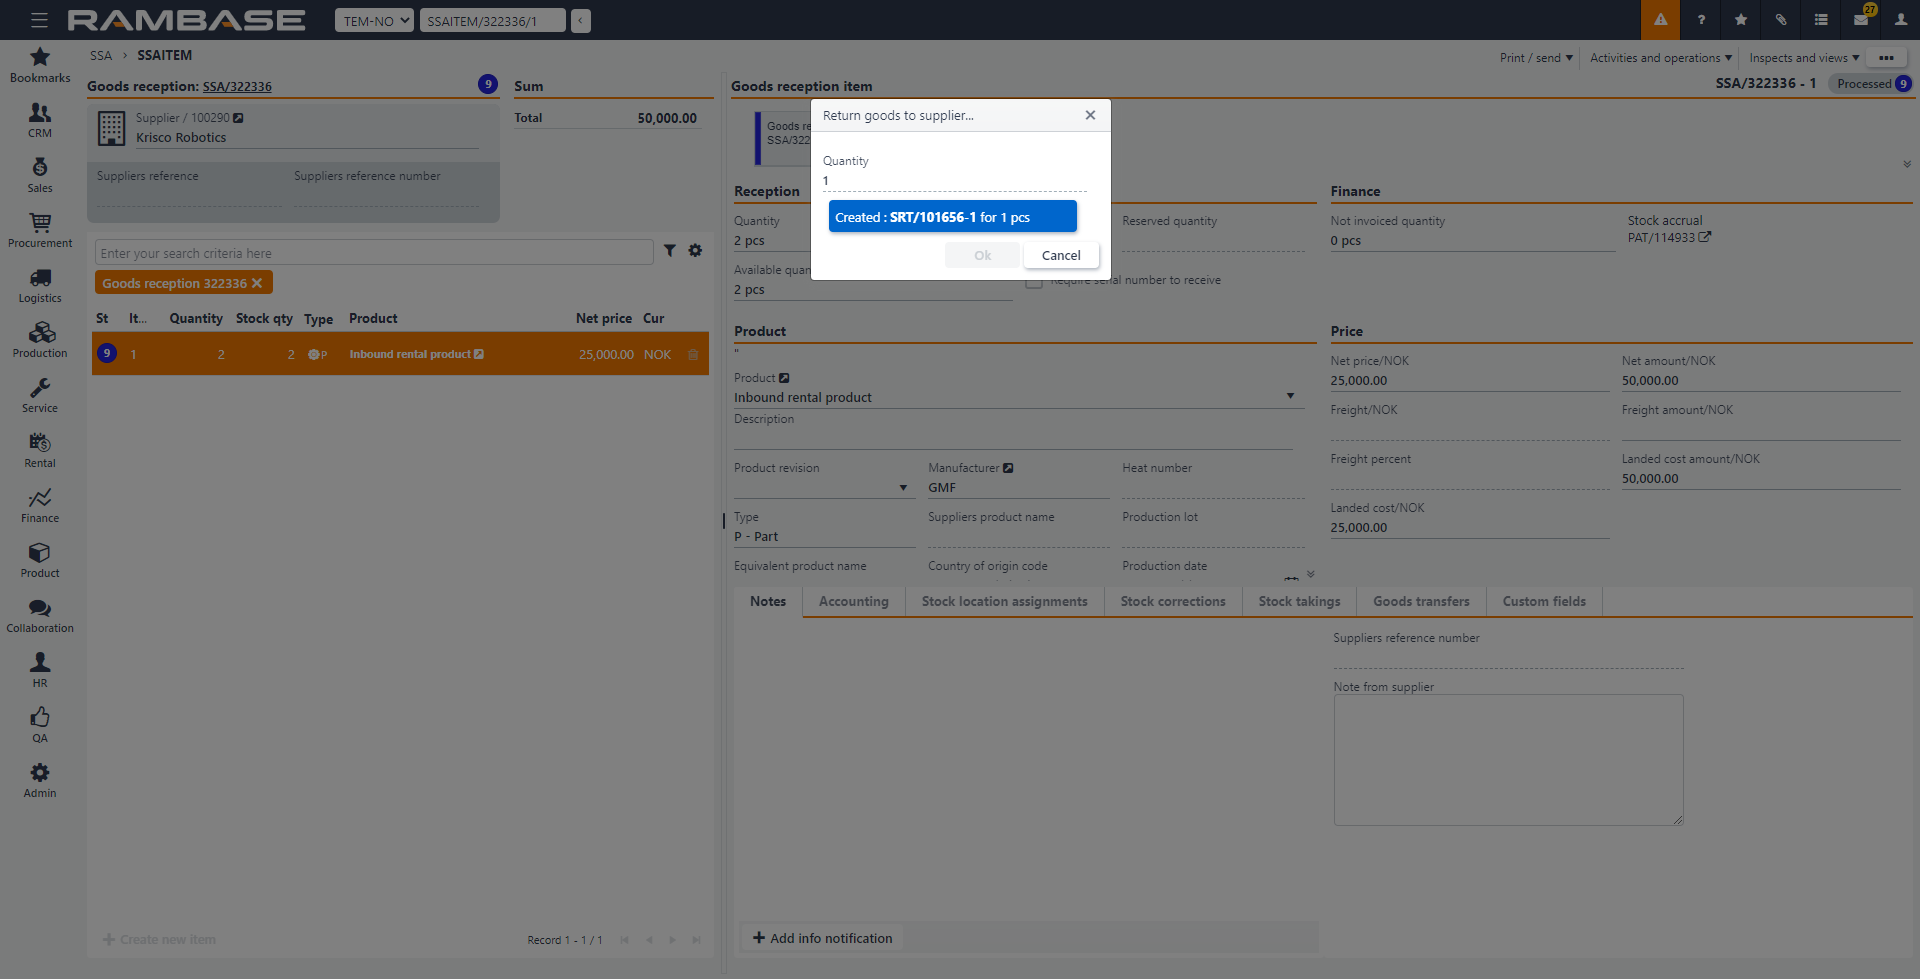Open search settings gear icon

pos(695,251)
